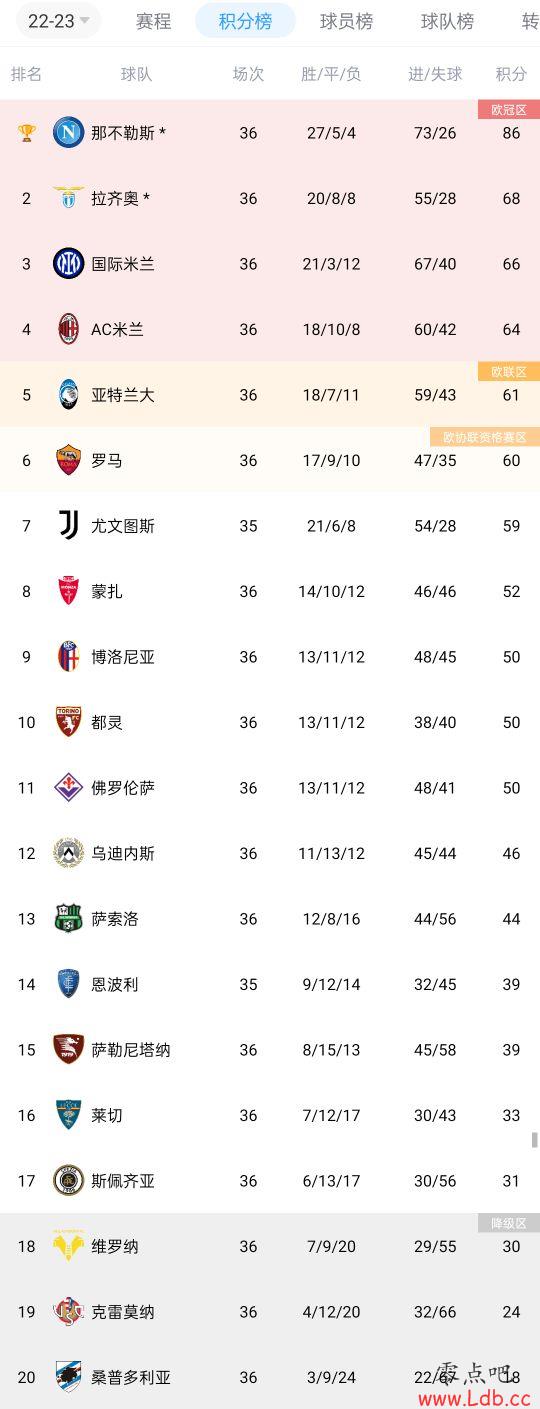Click the Lazio eagle logo
This screenshot has width=540, height=1409.
point(68,198)
